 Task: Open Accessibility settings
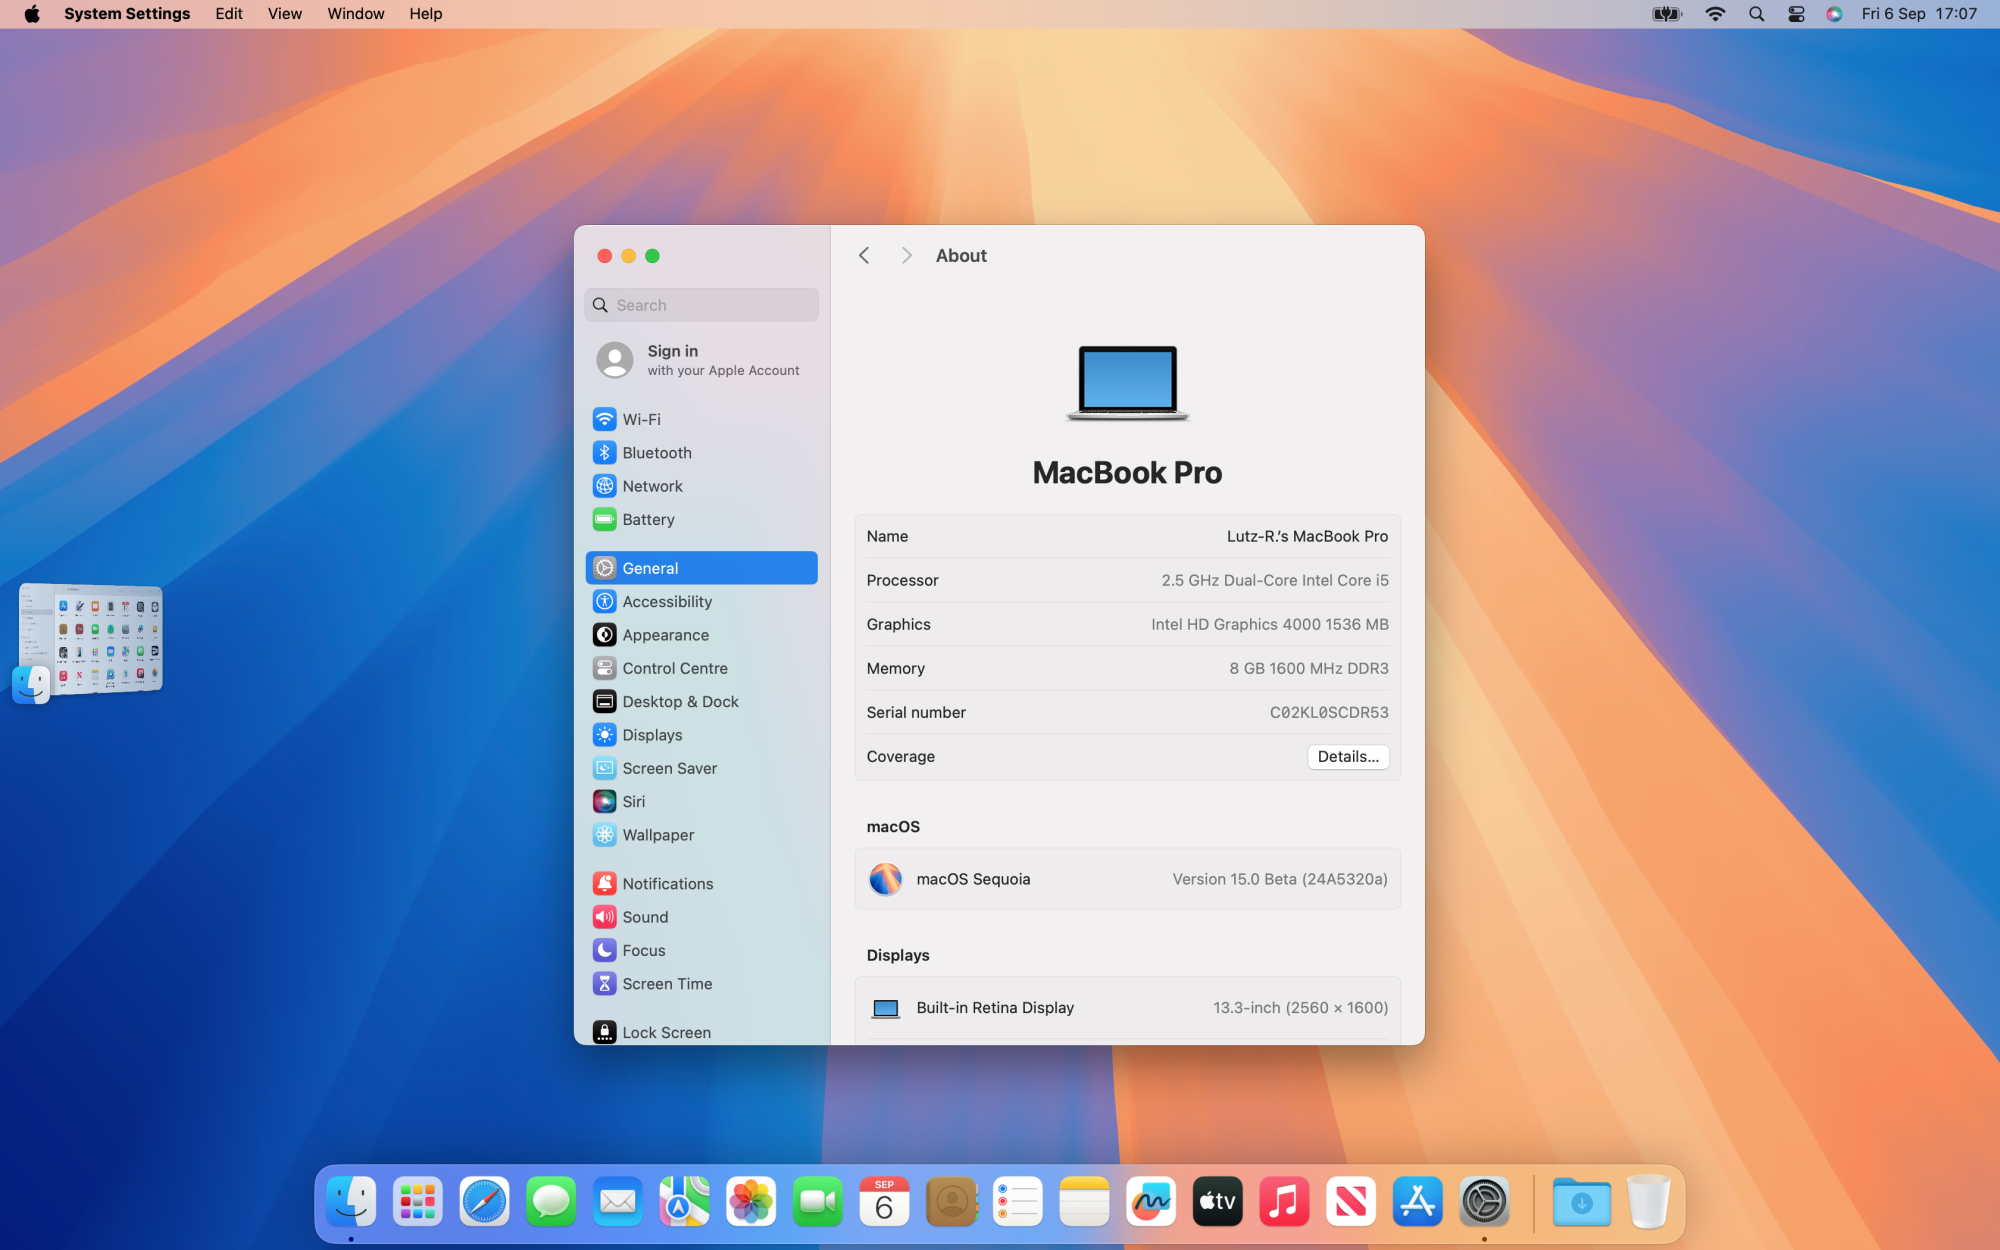click(701, 601)
